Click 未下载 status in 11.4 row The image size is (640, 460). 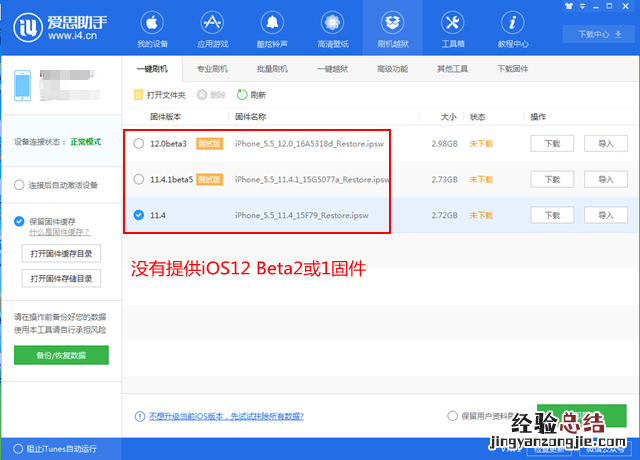(x=481, y=215)
